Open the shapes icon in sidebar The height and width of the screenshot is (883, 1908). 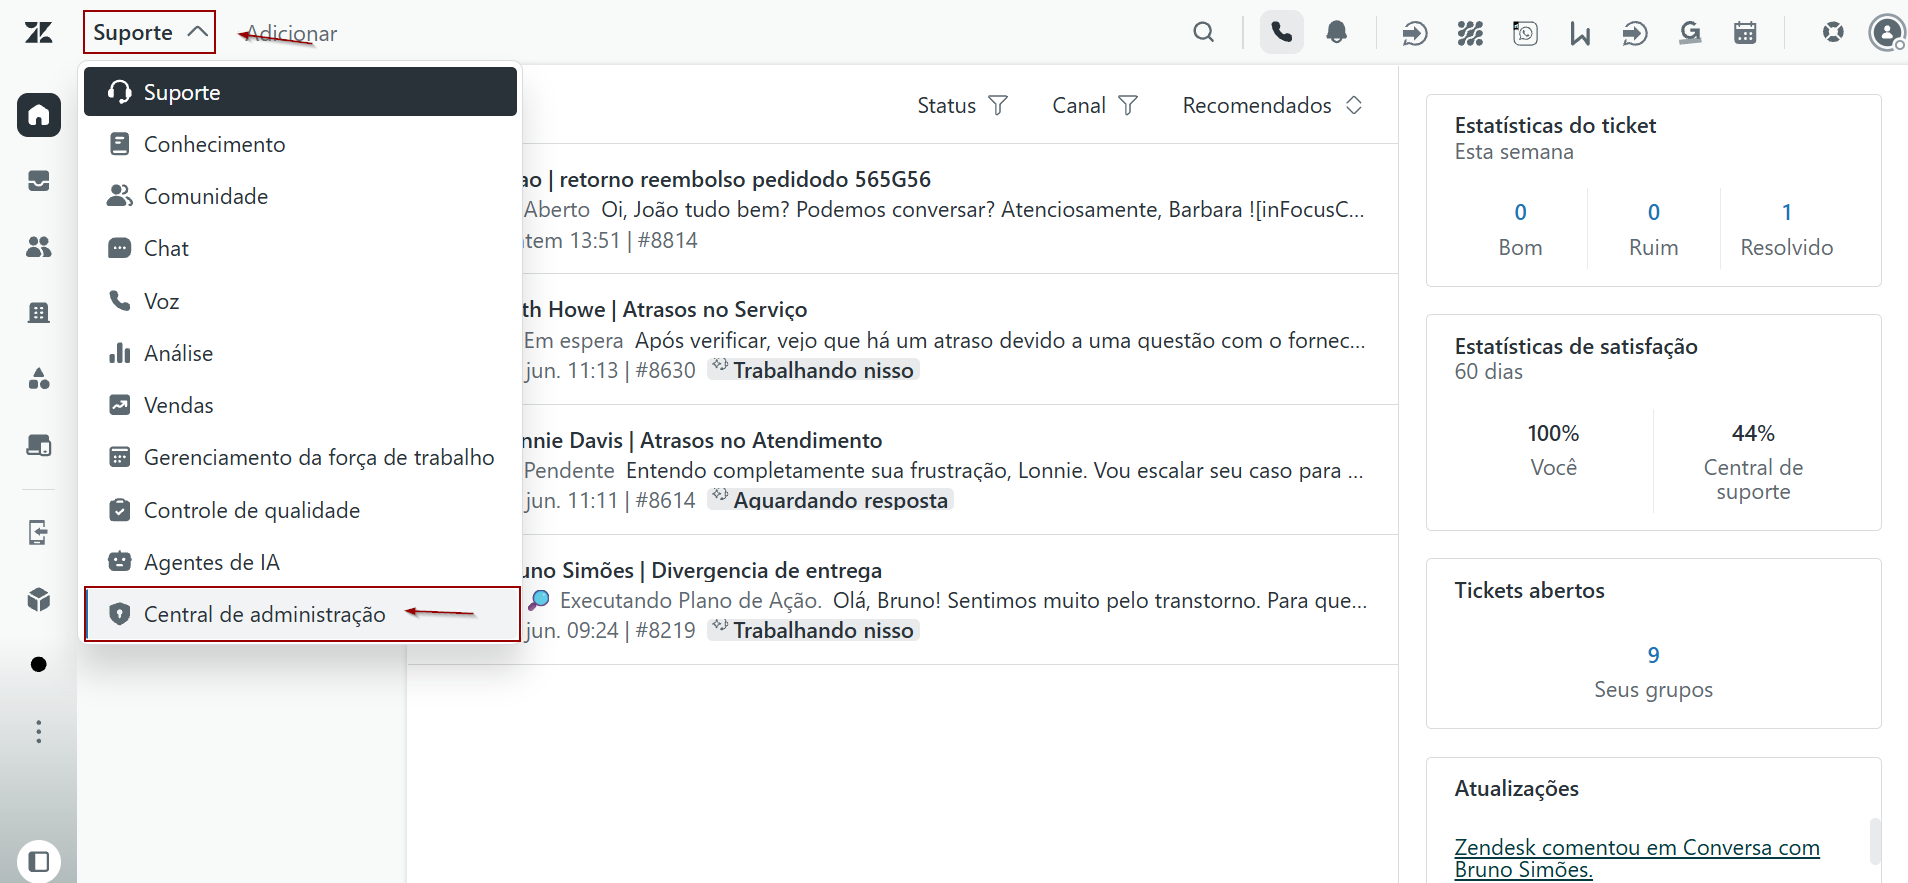coord(39,379)
